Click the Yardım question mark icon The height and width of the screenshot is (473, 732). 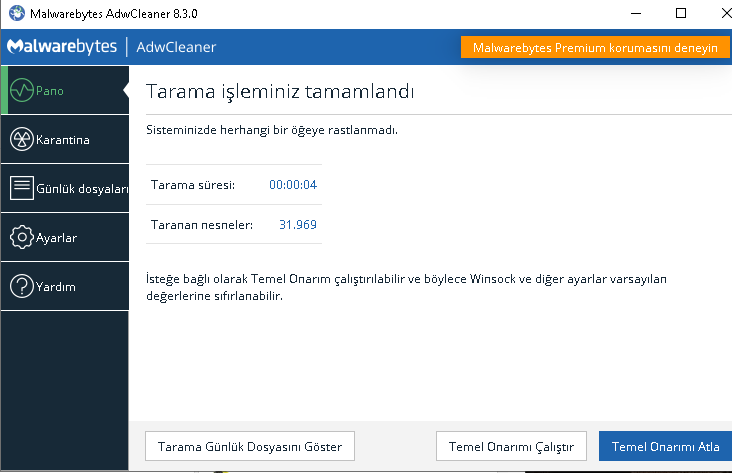coord(22,286)
